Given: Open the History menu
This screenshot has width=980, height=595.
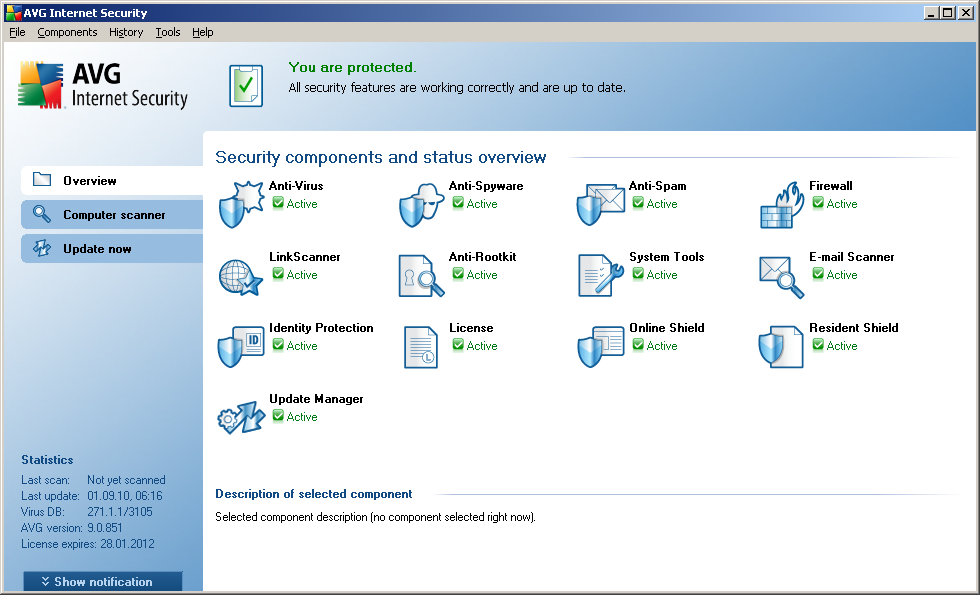Looking at the screenshot, I should (x=126, y=32).
